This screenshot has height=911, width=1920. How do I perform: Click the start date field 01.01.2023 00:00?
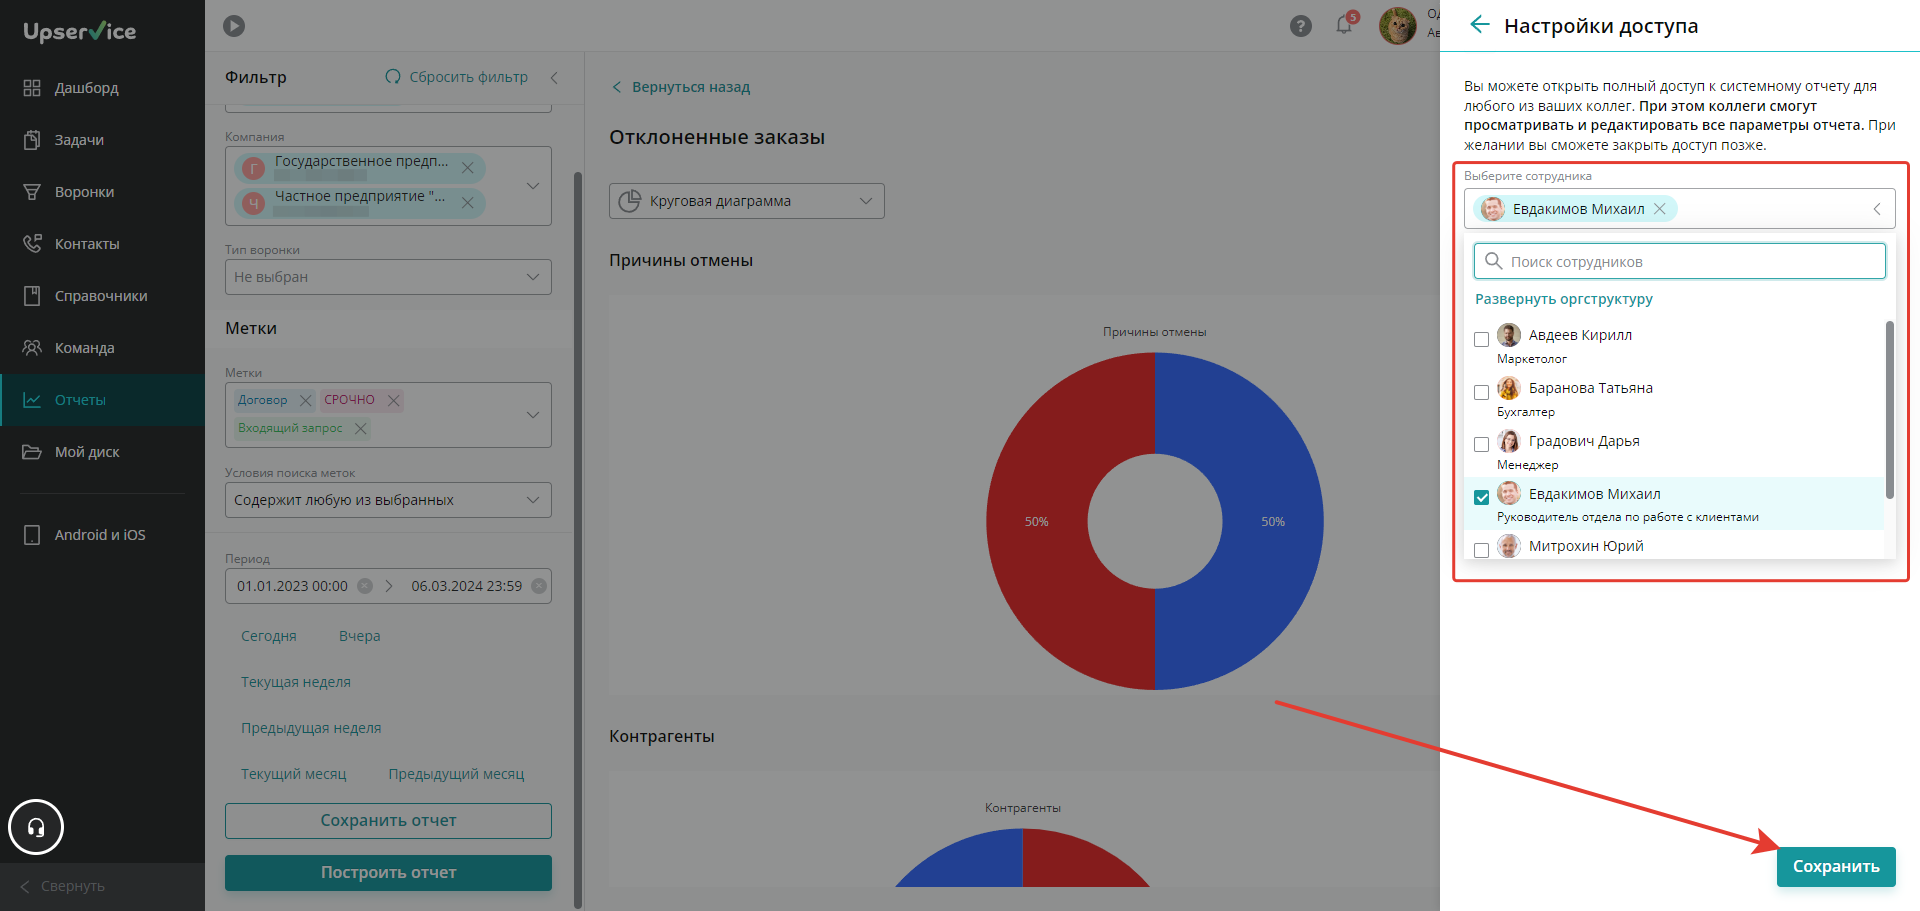(292, 586)
